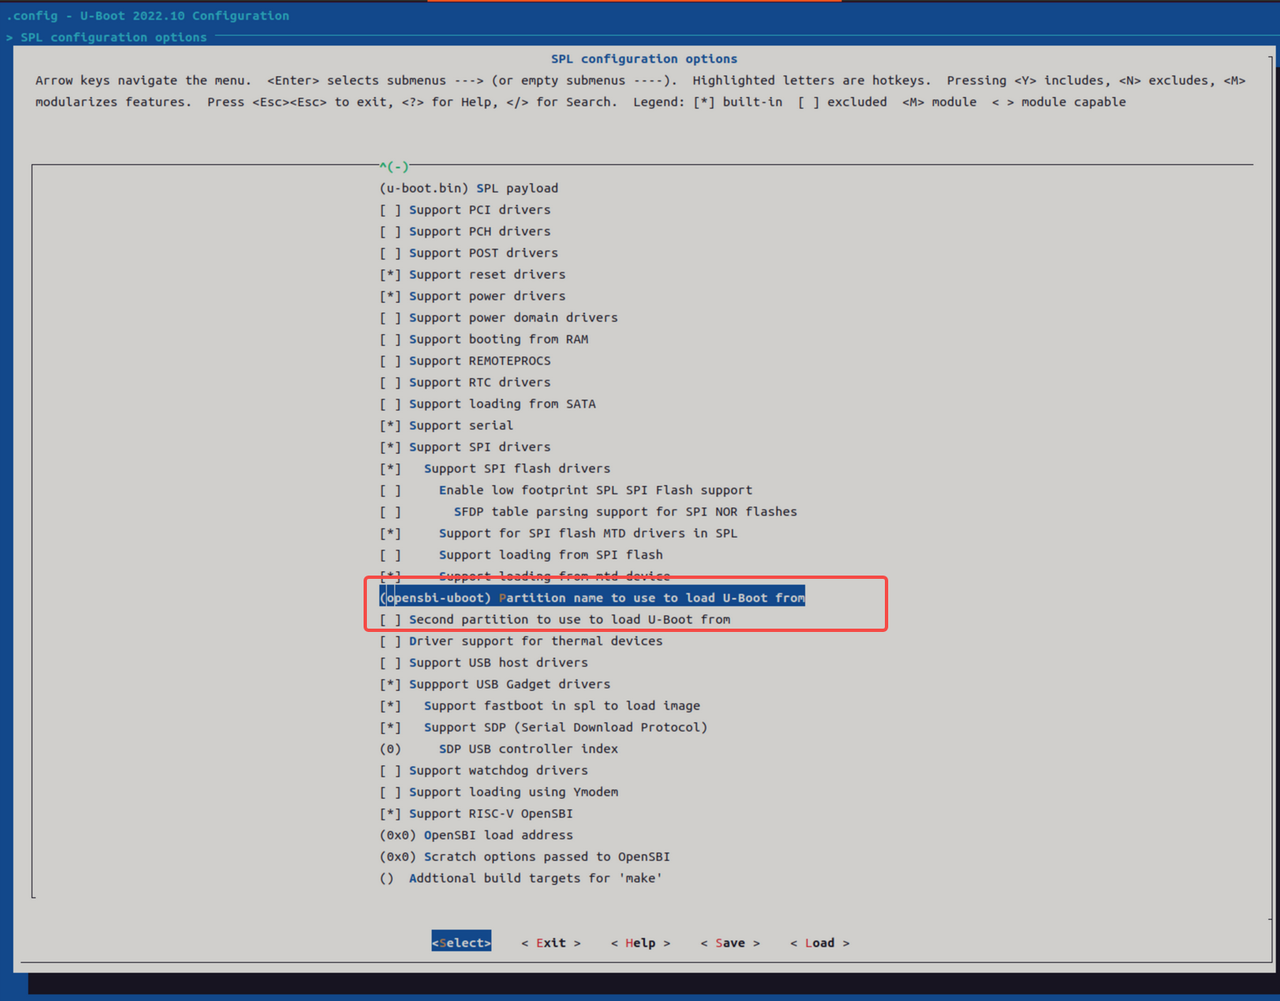Select SDP USB controller index entry
The height and width of the screenshot is (1001, 1280).
[500, 749]
